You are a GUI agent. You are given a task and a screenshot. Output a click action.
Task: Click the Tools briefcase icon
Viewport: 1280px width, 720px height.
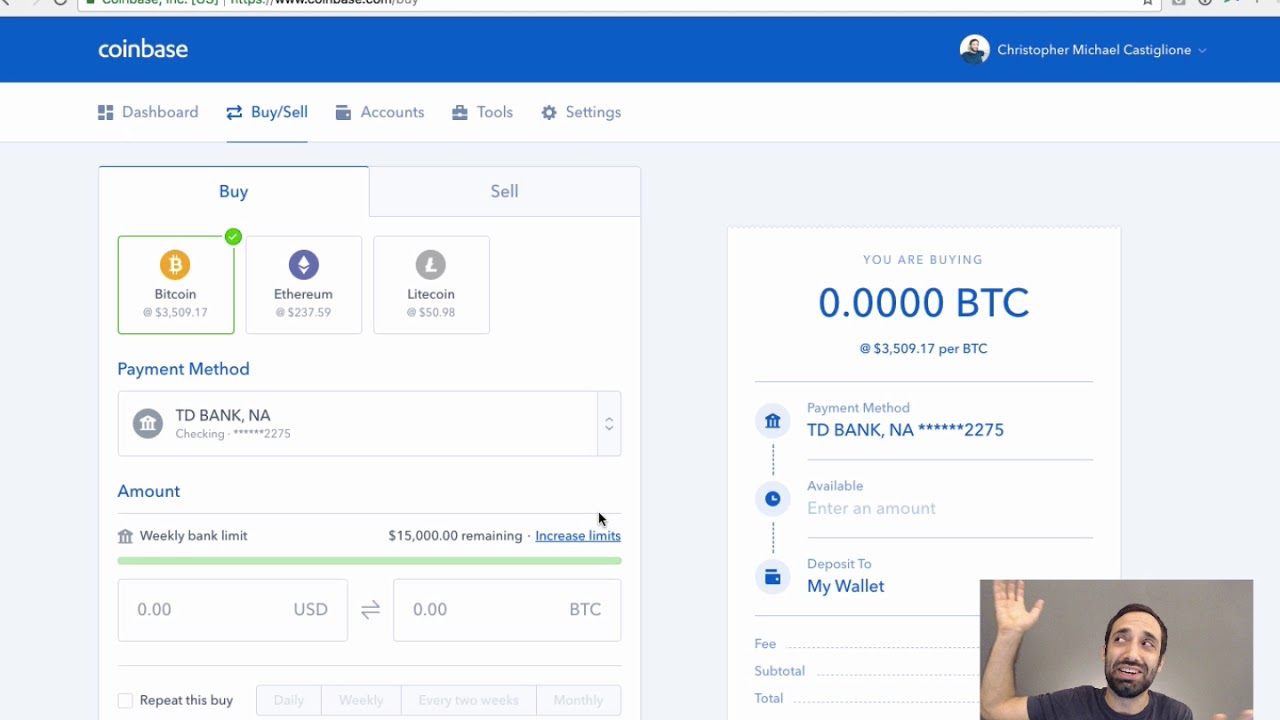click(x=460, y=112)
